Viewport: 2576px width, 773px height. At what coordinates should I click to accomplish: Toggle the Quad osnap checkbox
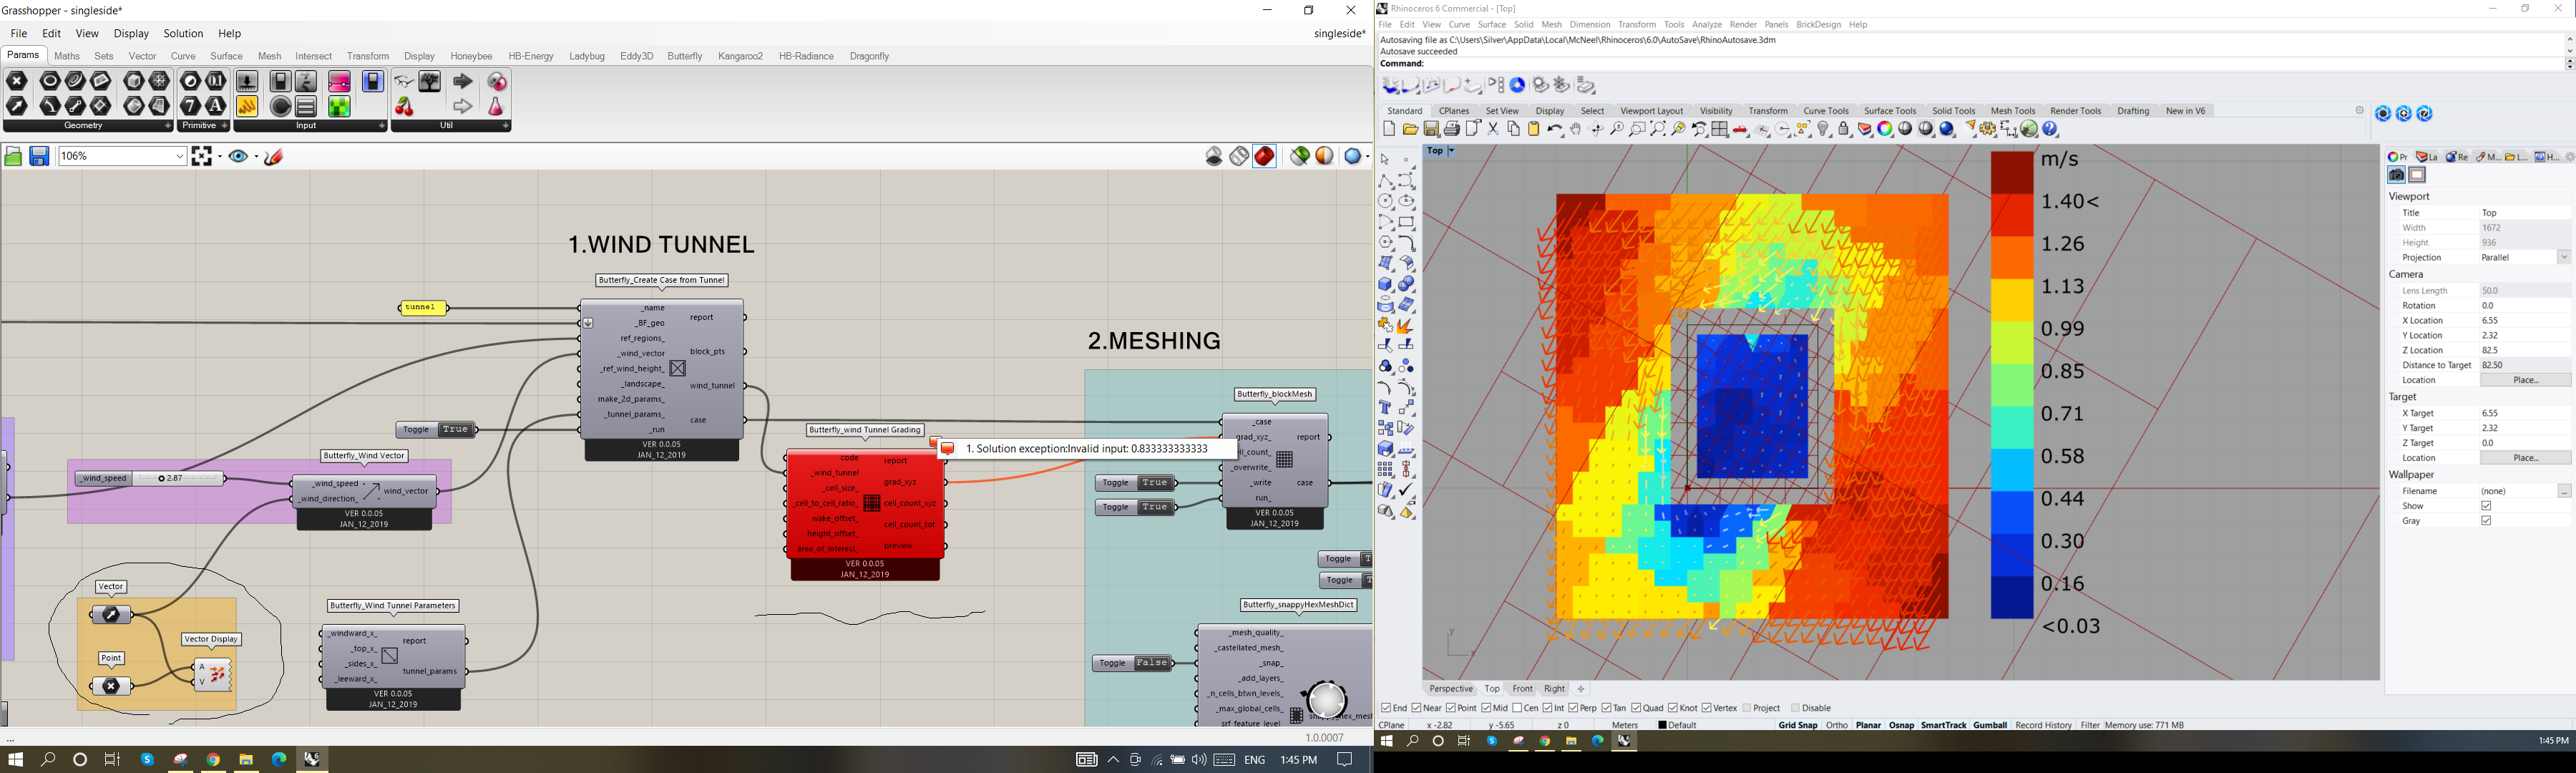click(x=1637, y=708)
